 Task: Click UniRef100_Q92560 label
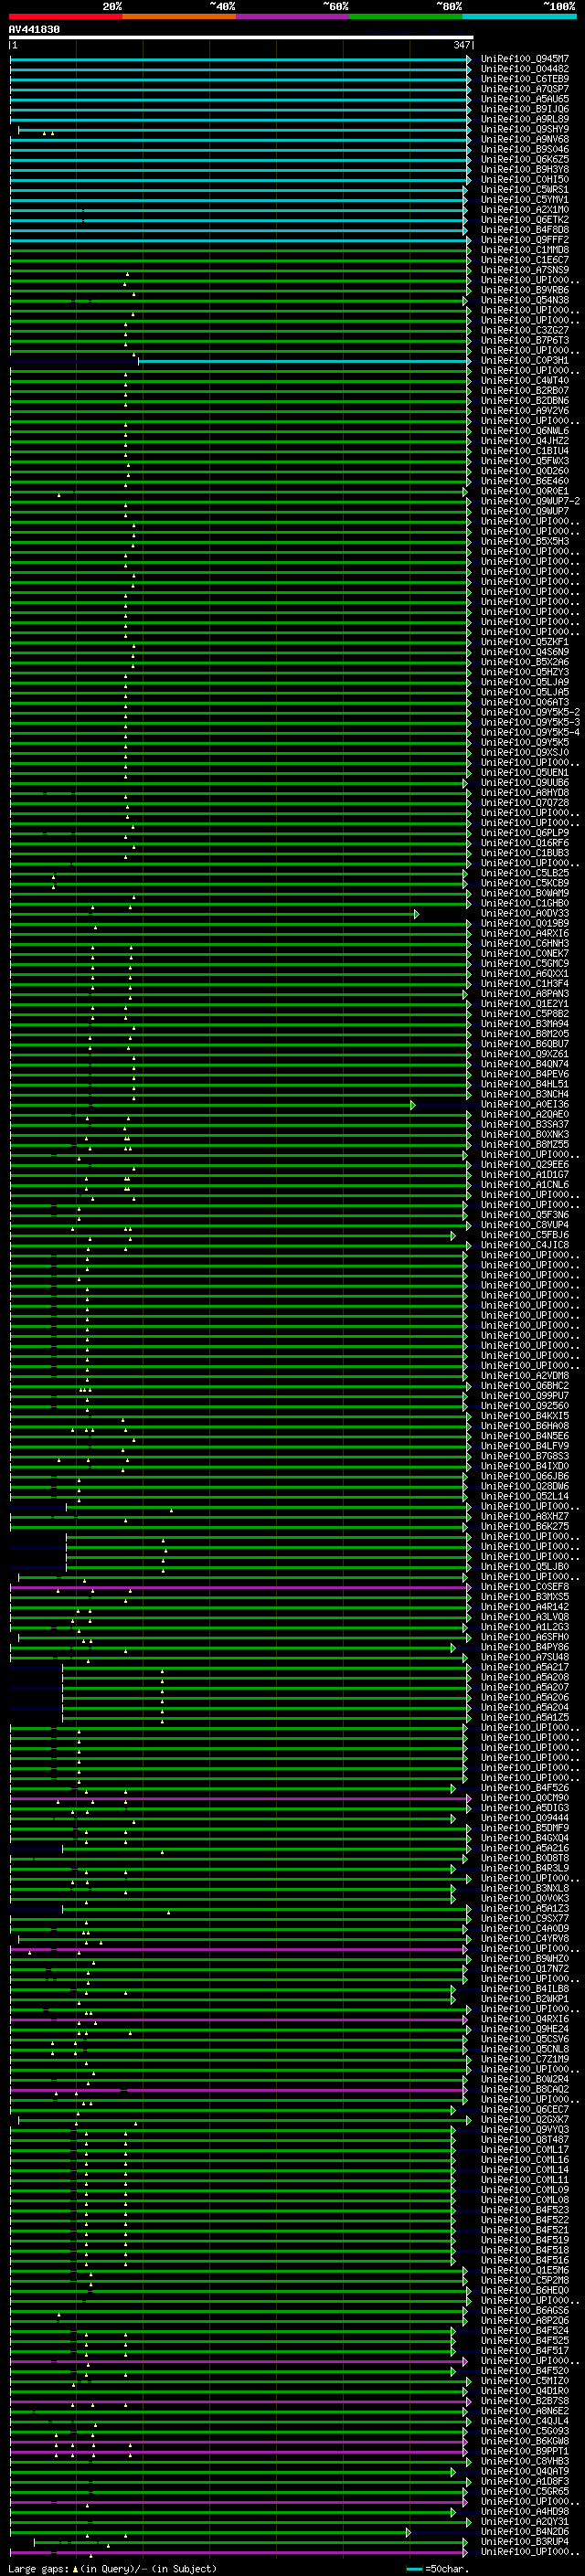point(525,1405)
